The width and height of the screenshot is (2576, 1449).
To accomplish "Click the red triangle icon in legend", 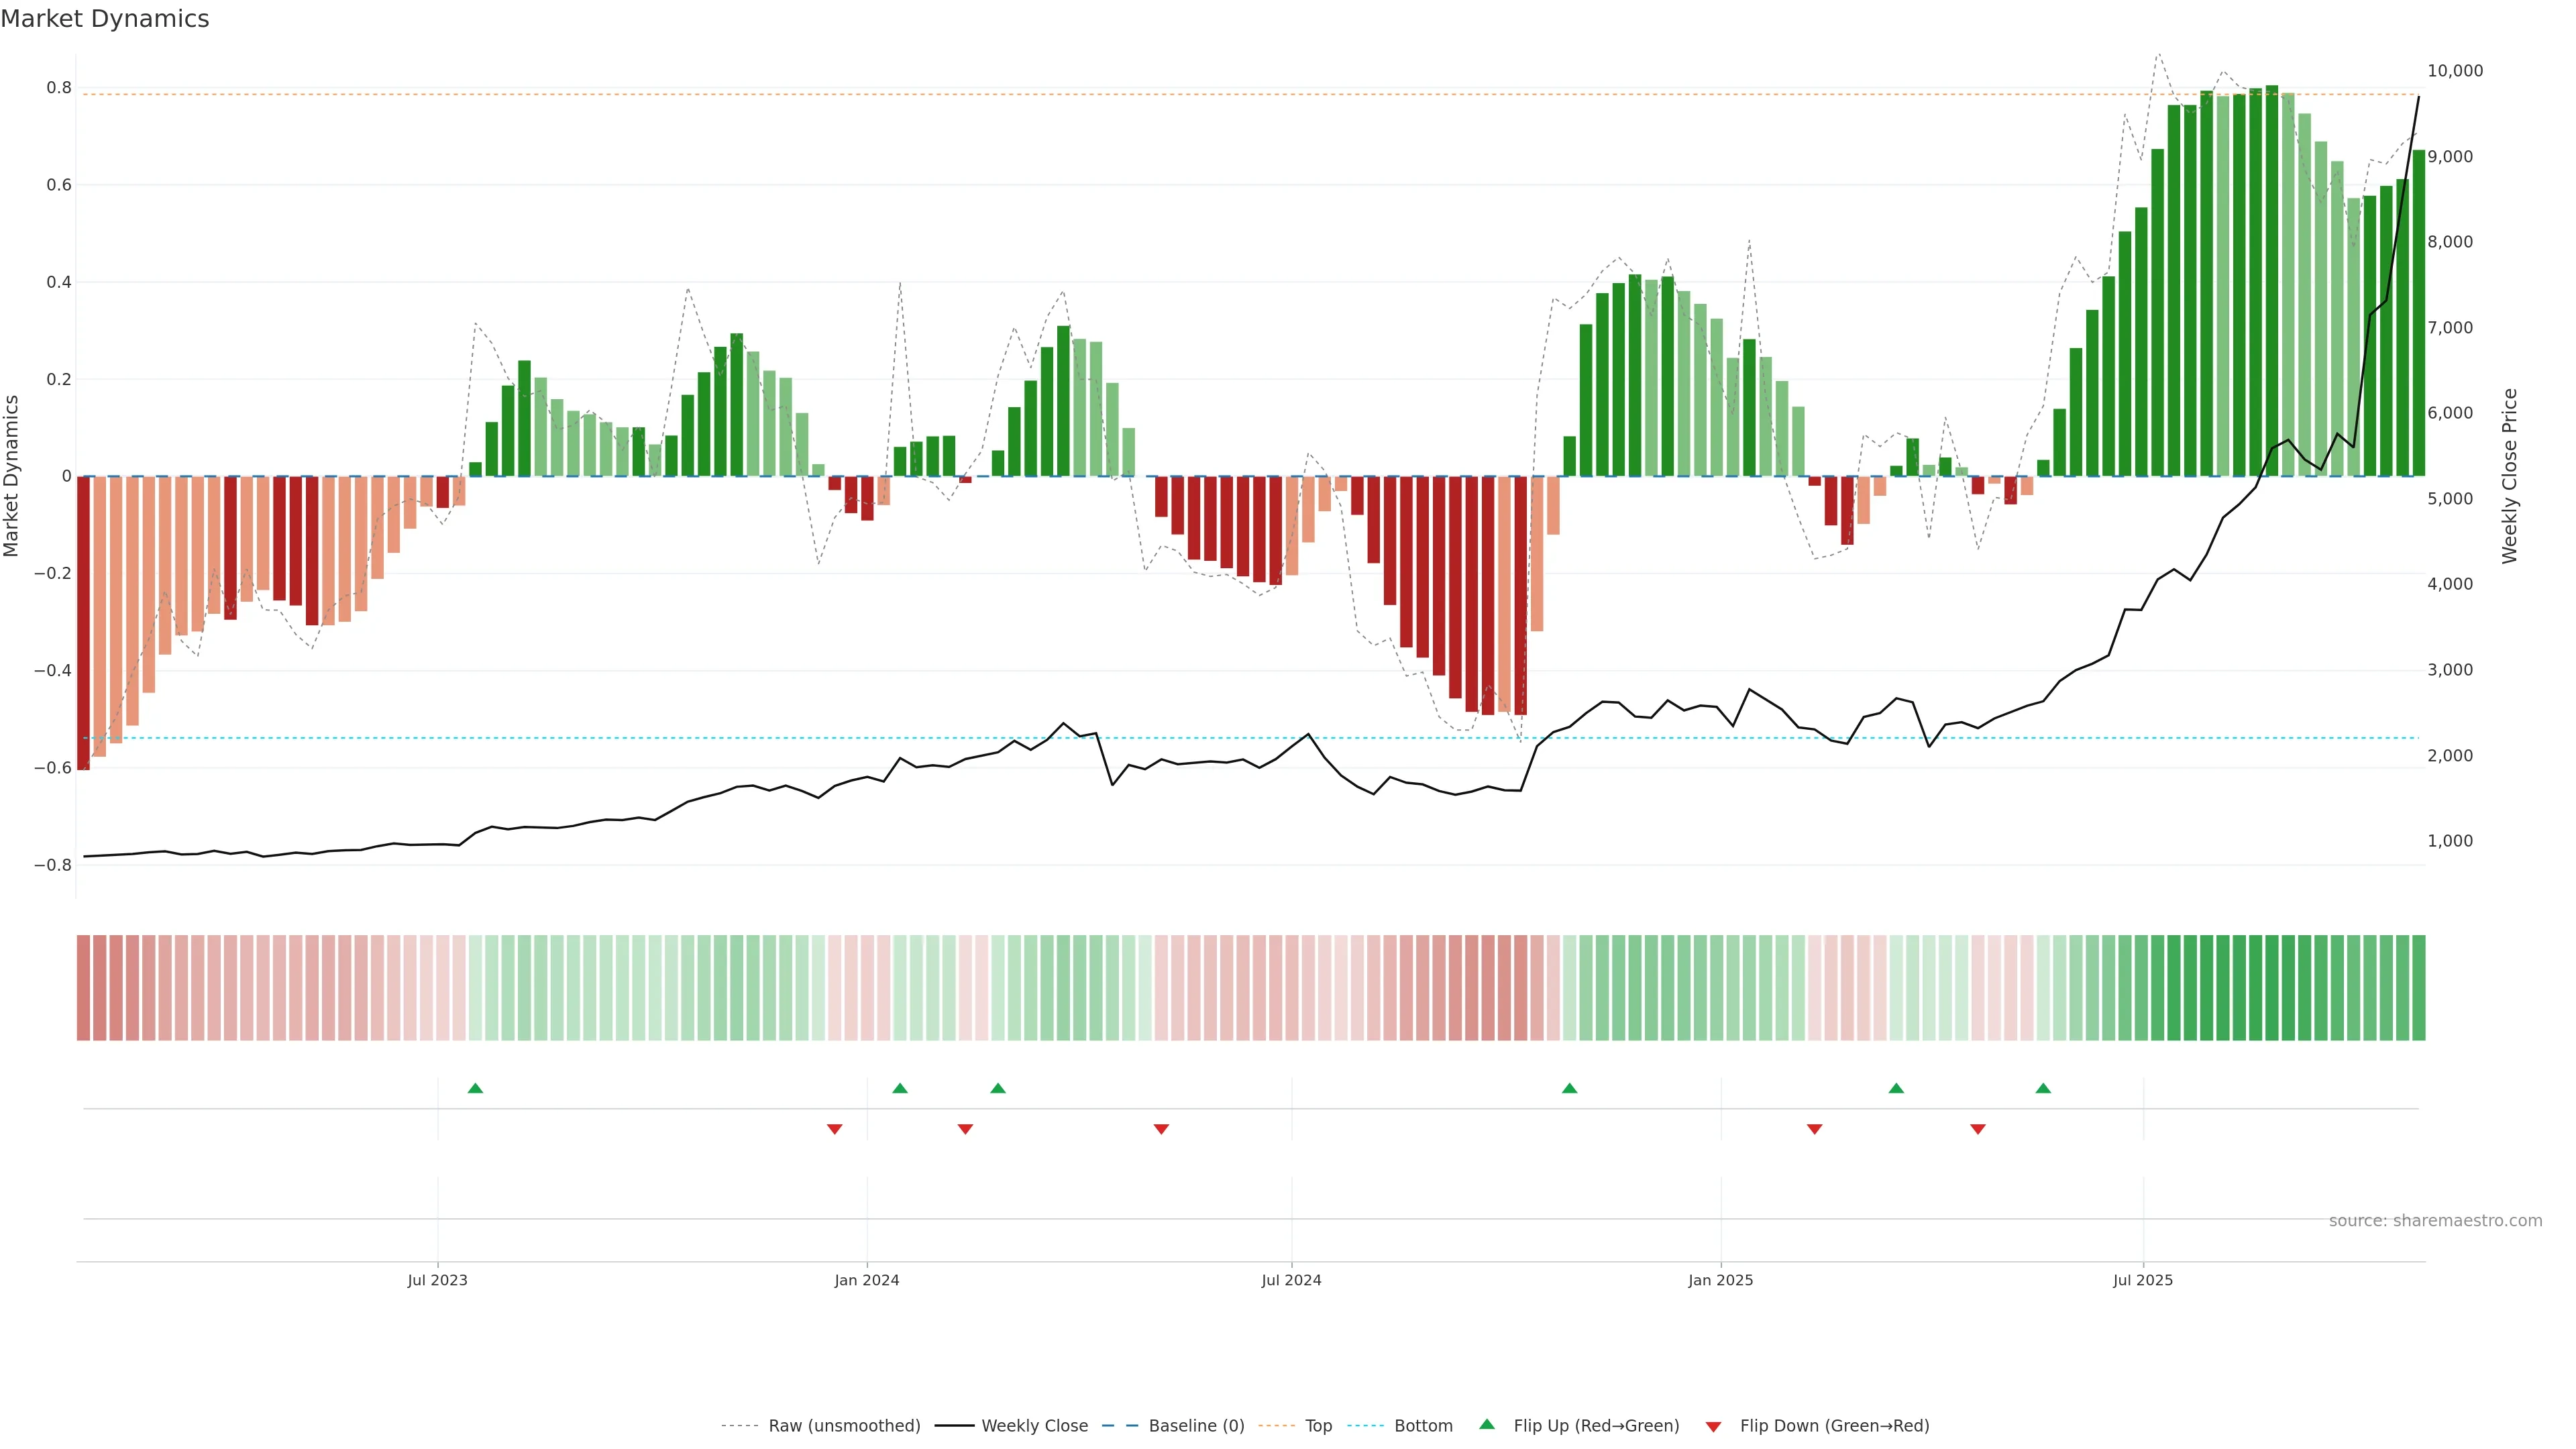I will pyautogui.click(x=1713, y=1427).
